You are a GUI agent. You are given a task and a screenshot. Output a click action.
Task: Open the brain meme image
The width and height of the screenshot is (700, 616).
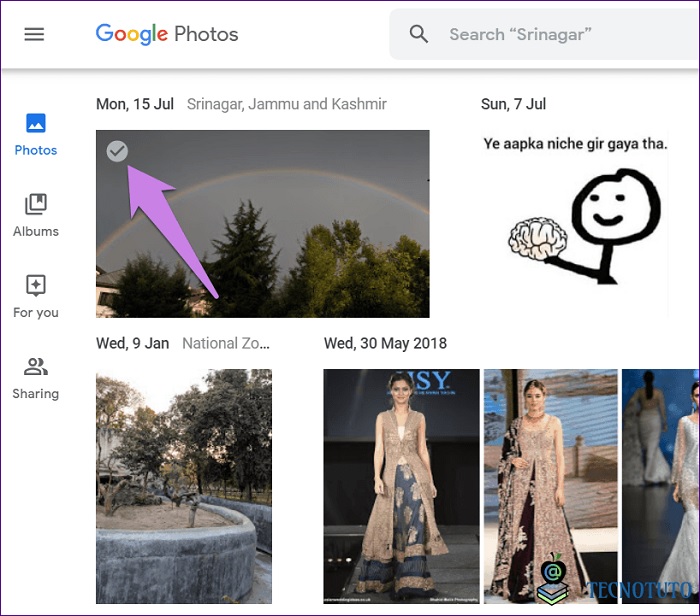(575, 225)
